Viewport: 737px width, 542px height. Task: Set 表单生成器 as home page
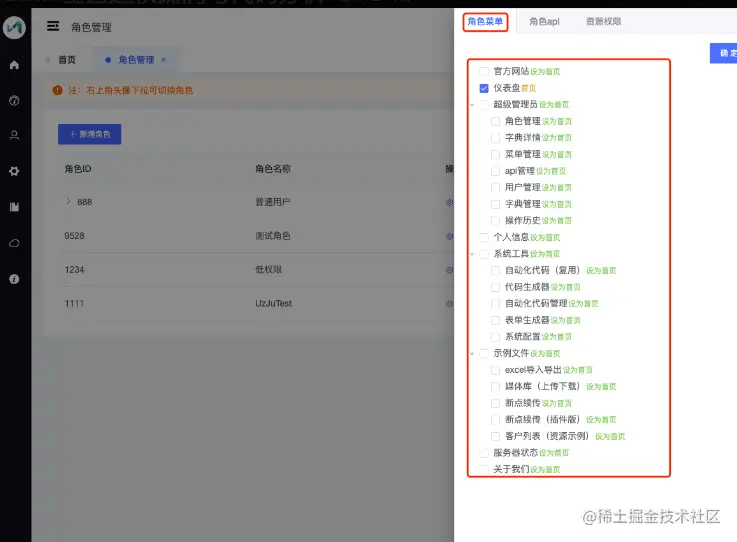565,321
